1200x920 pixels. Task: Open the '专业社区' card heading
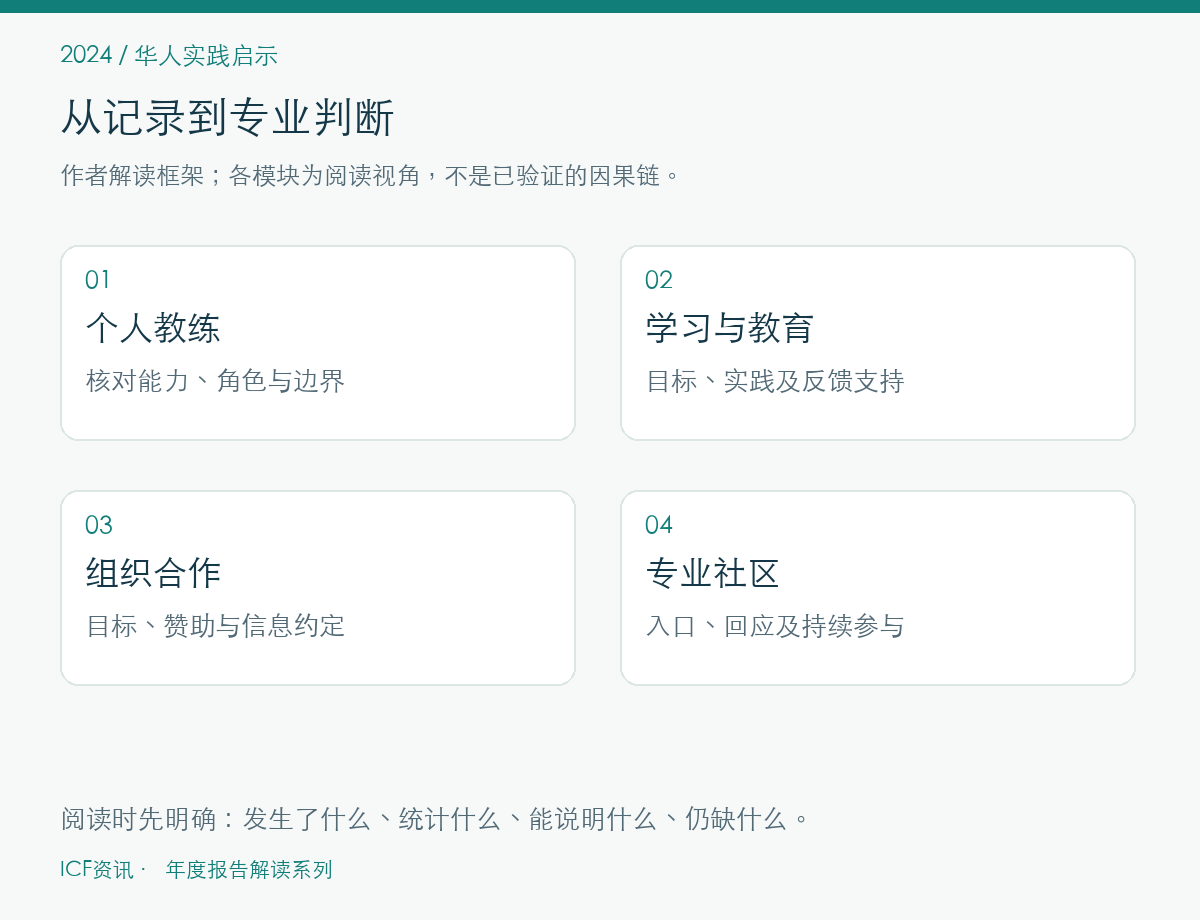click(x=712, y=573)
